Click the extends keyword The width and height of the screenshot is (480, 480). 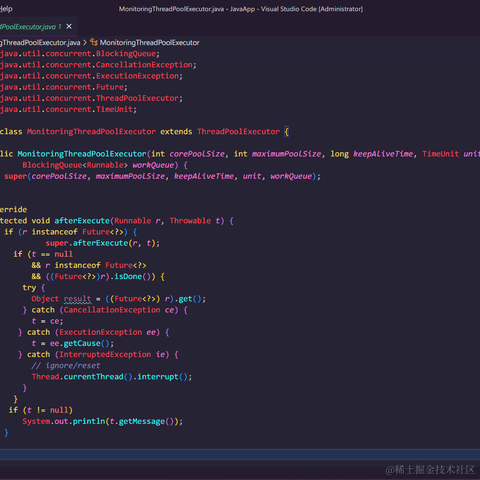(176, 132)
